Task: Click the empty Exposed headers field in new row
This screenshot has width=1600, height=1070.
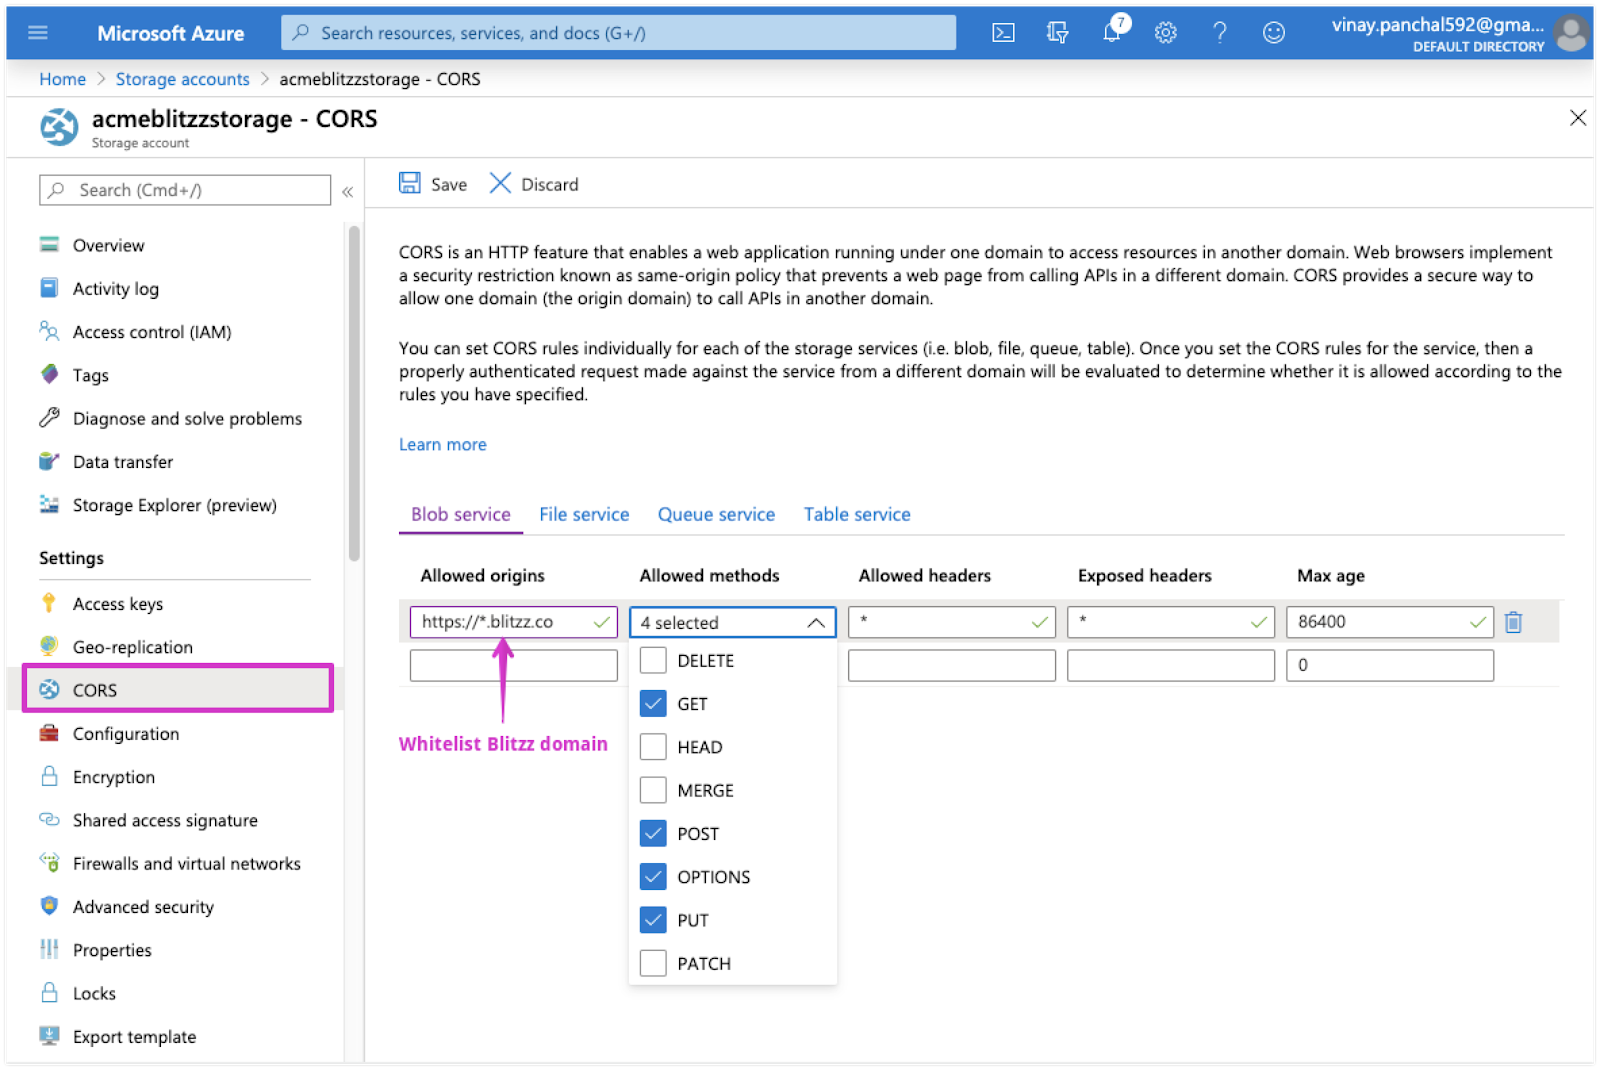Action: (1171, 665)
